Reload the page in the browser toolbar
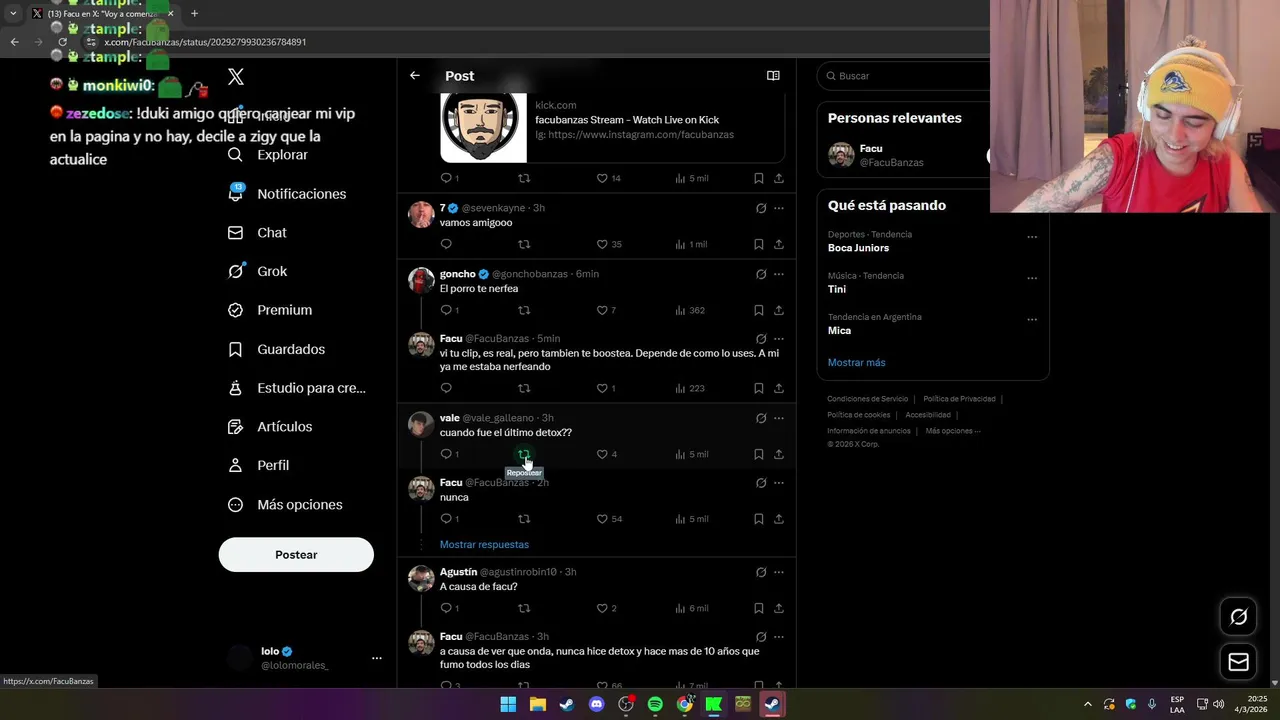 point(62,42)
